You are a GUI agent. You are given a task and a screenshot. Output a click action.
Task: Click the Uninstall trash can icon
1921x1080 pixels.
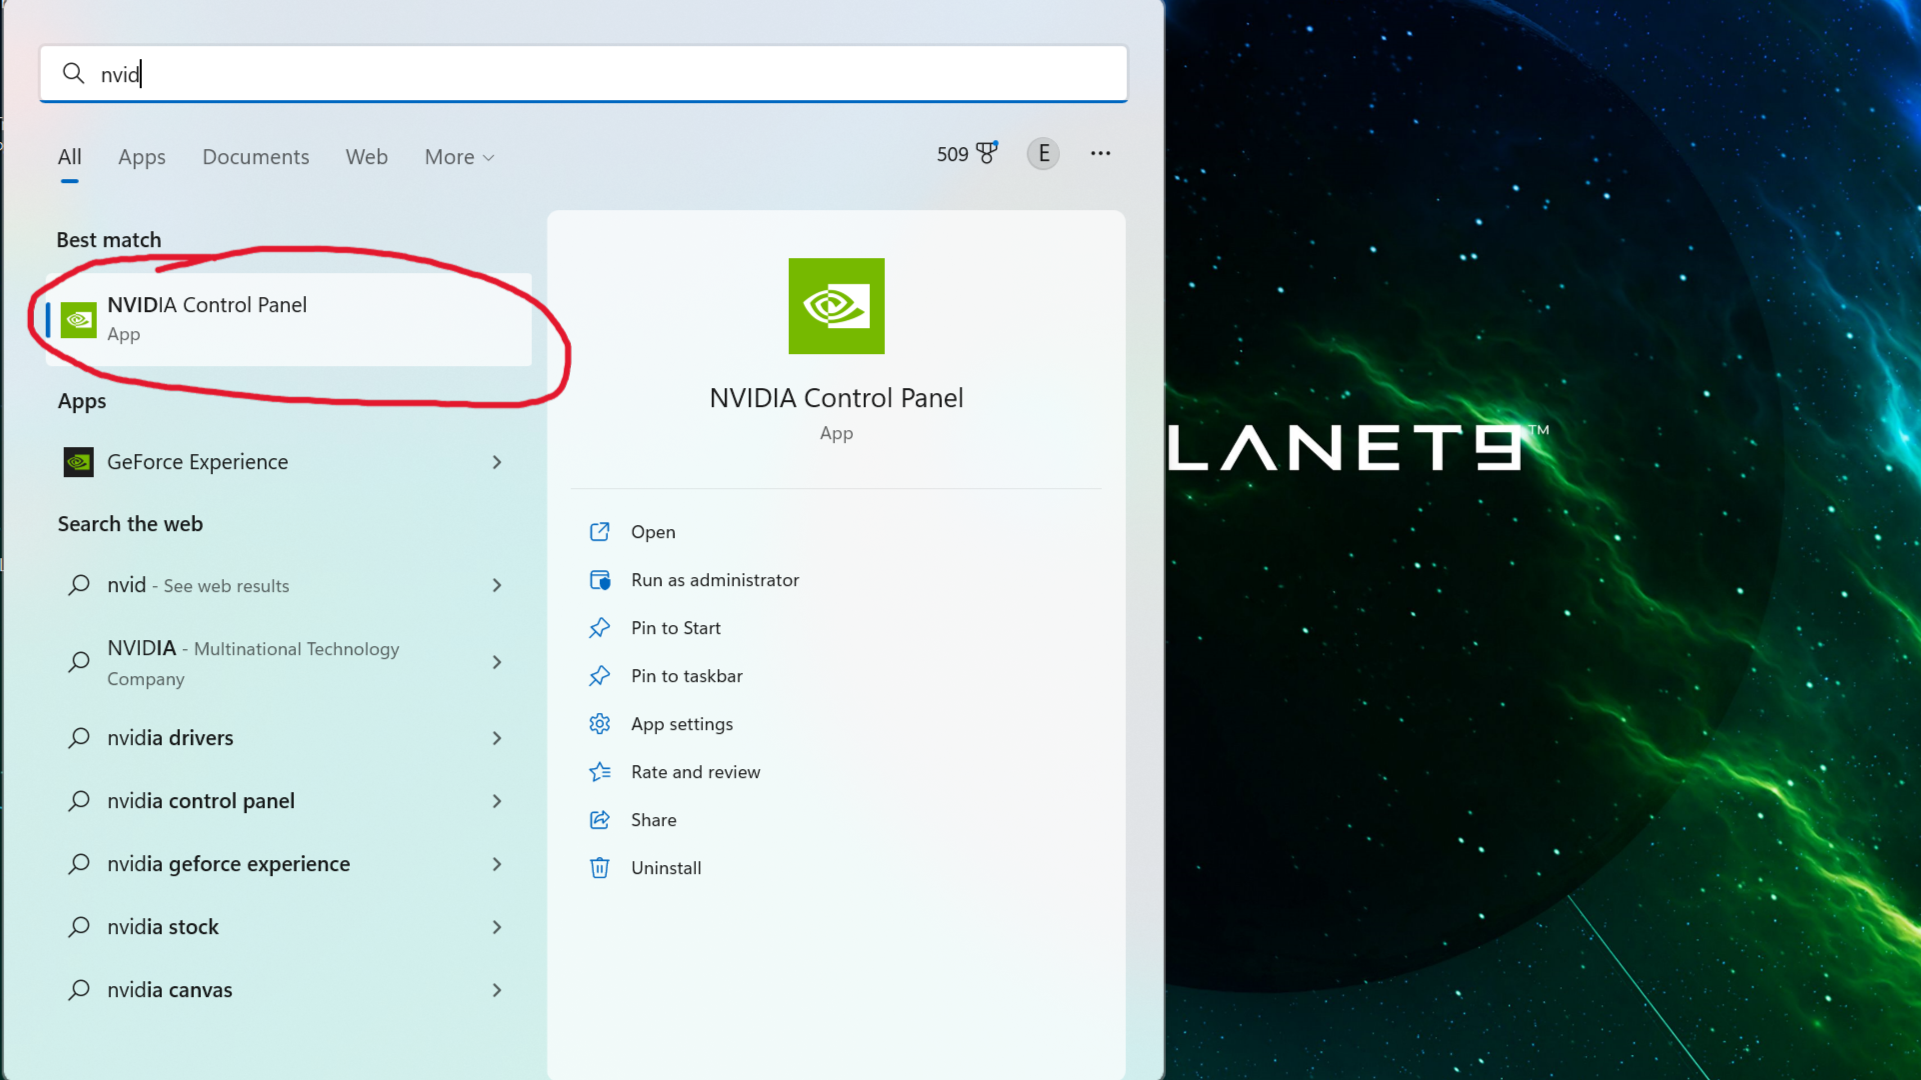click(600, 868)
